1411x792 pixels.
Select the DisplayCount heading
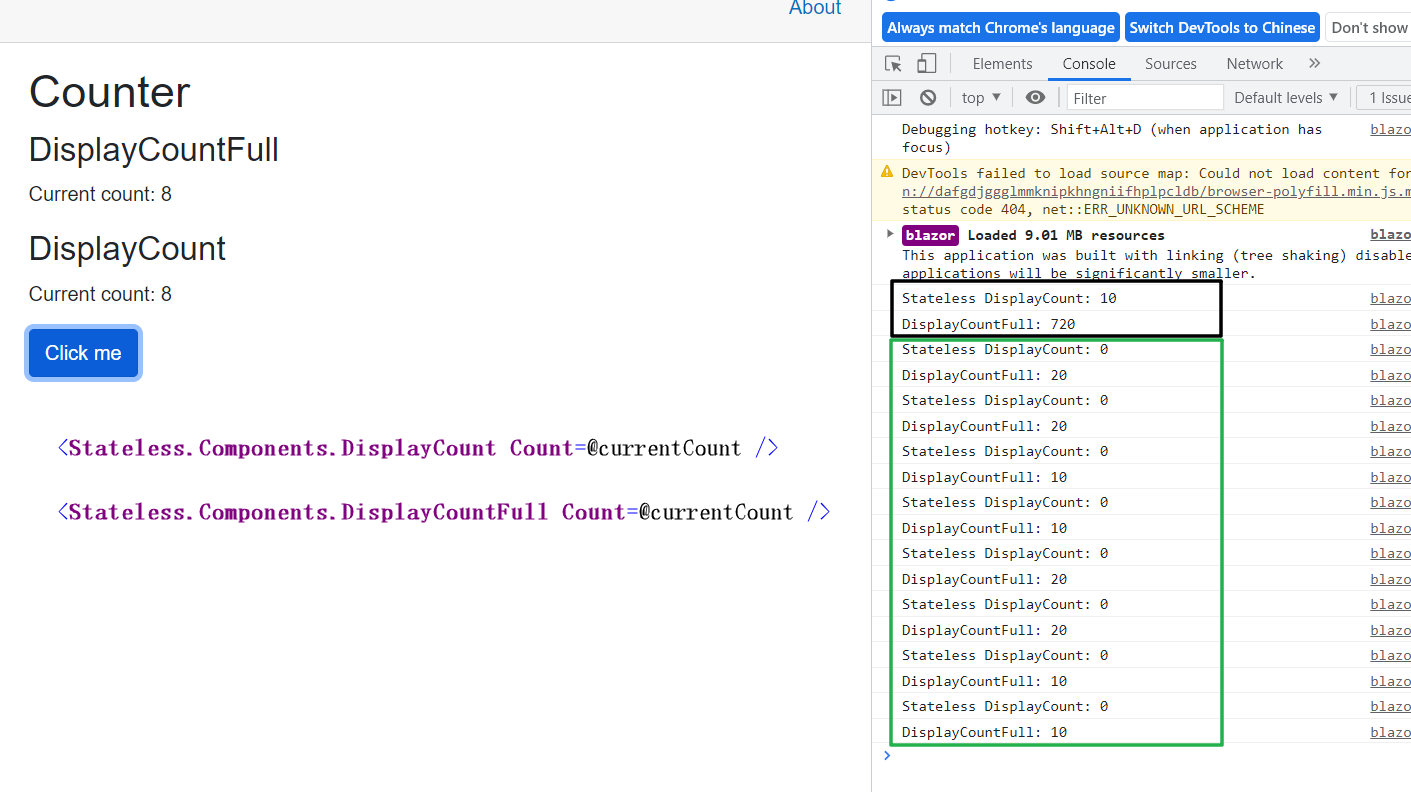[x=127, y=248]
